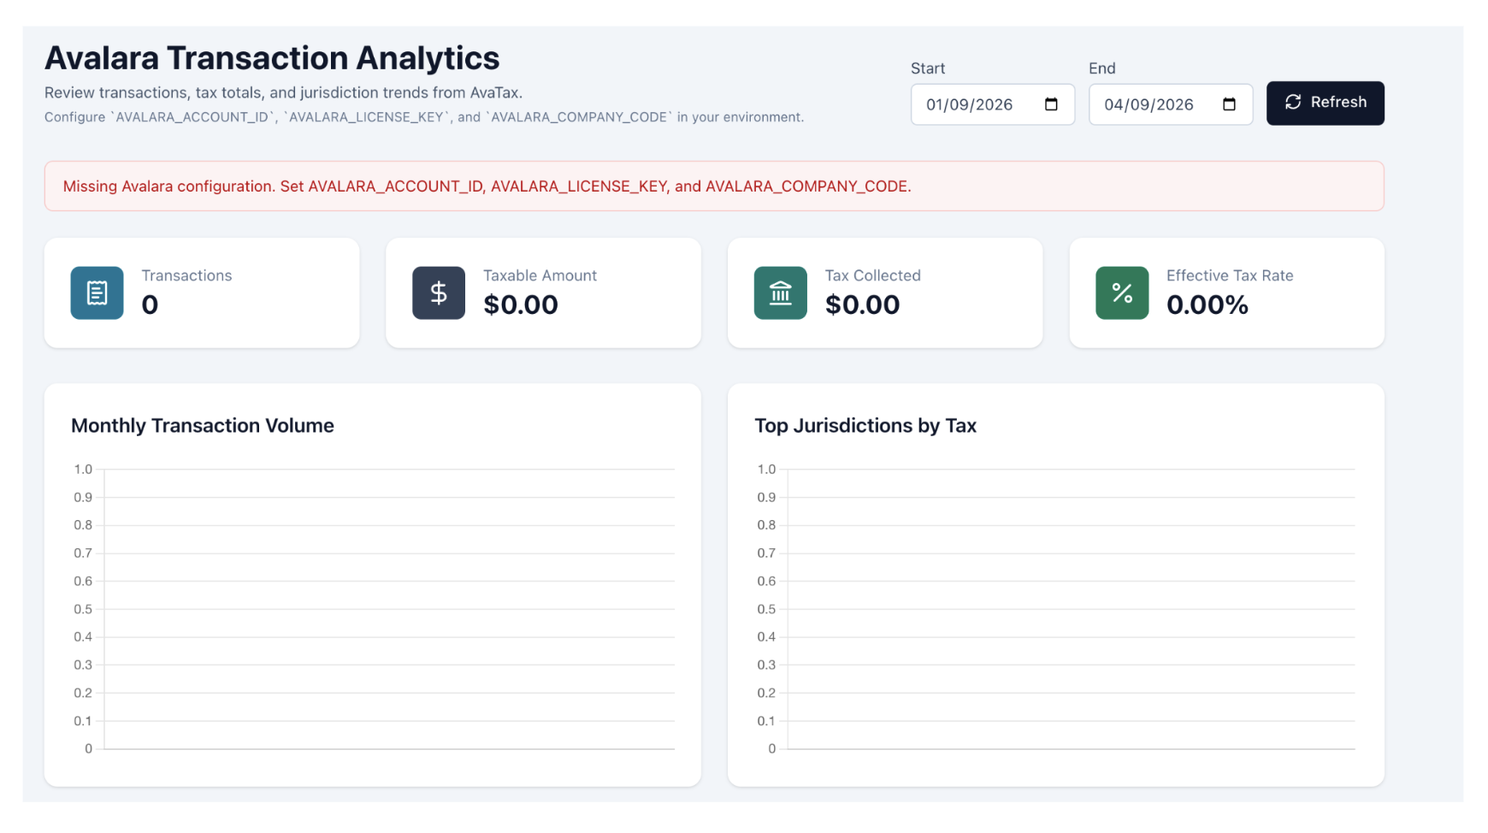Click the missing Avalara configuration warning banner

tap(712, 186)
